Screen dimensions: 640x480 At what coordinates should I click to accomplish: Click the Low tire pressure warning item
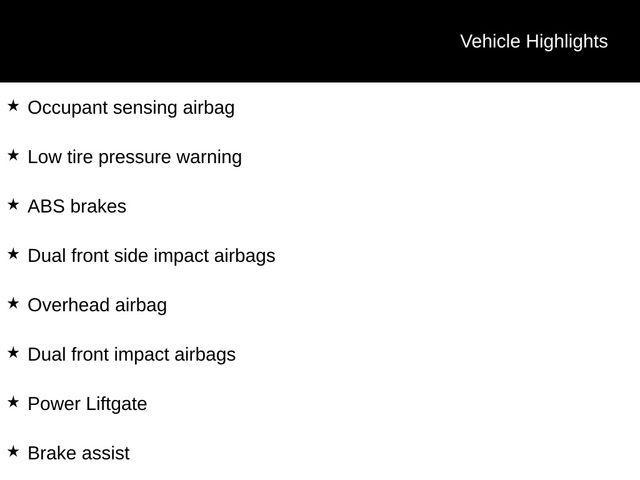point(134,157)
